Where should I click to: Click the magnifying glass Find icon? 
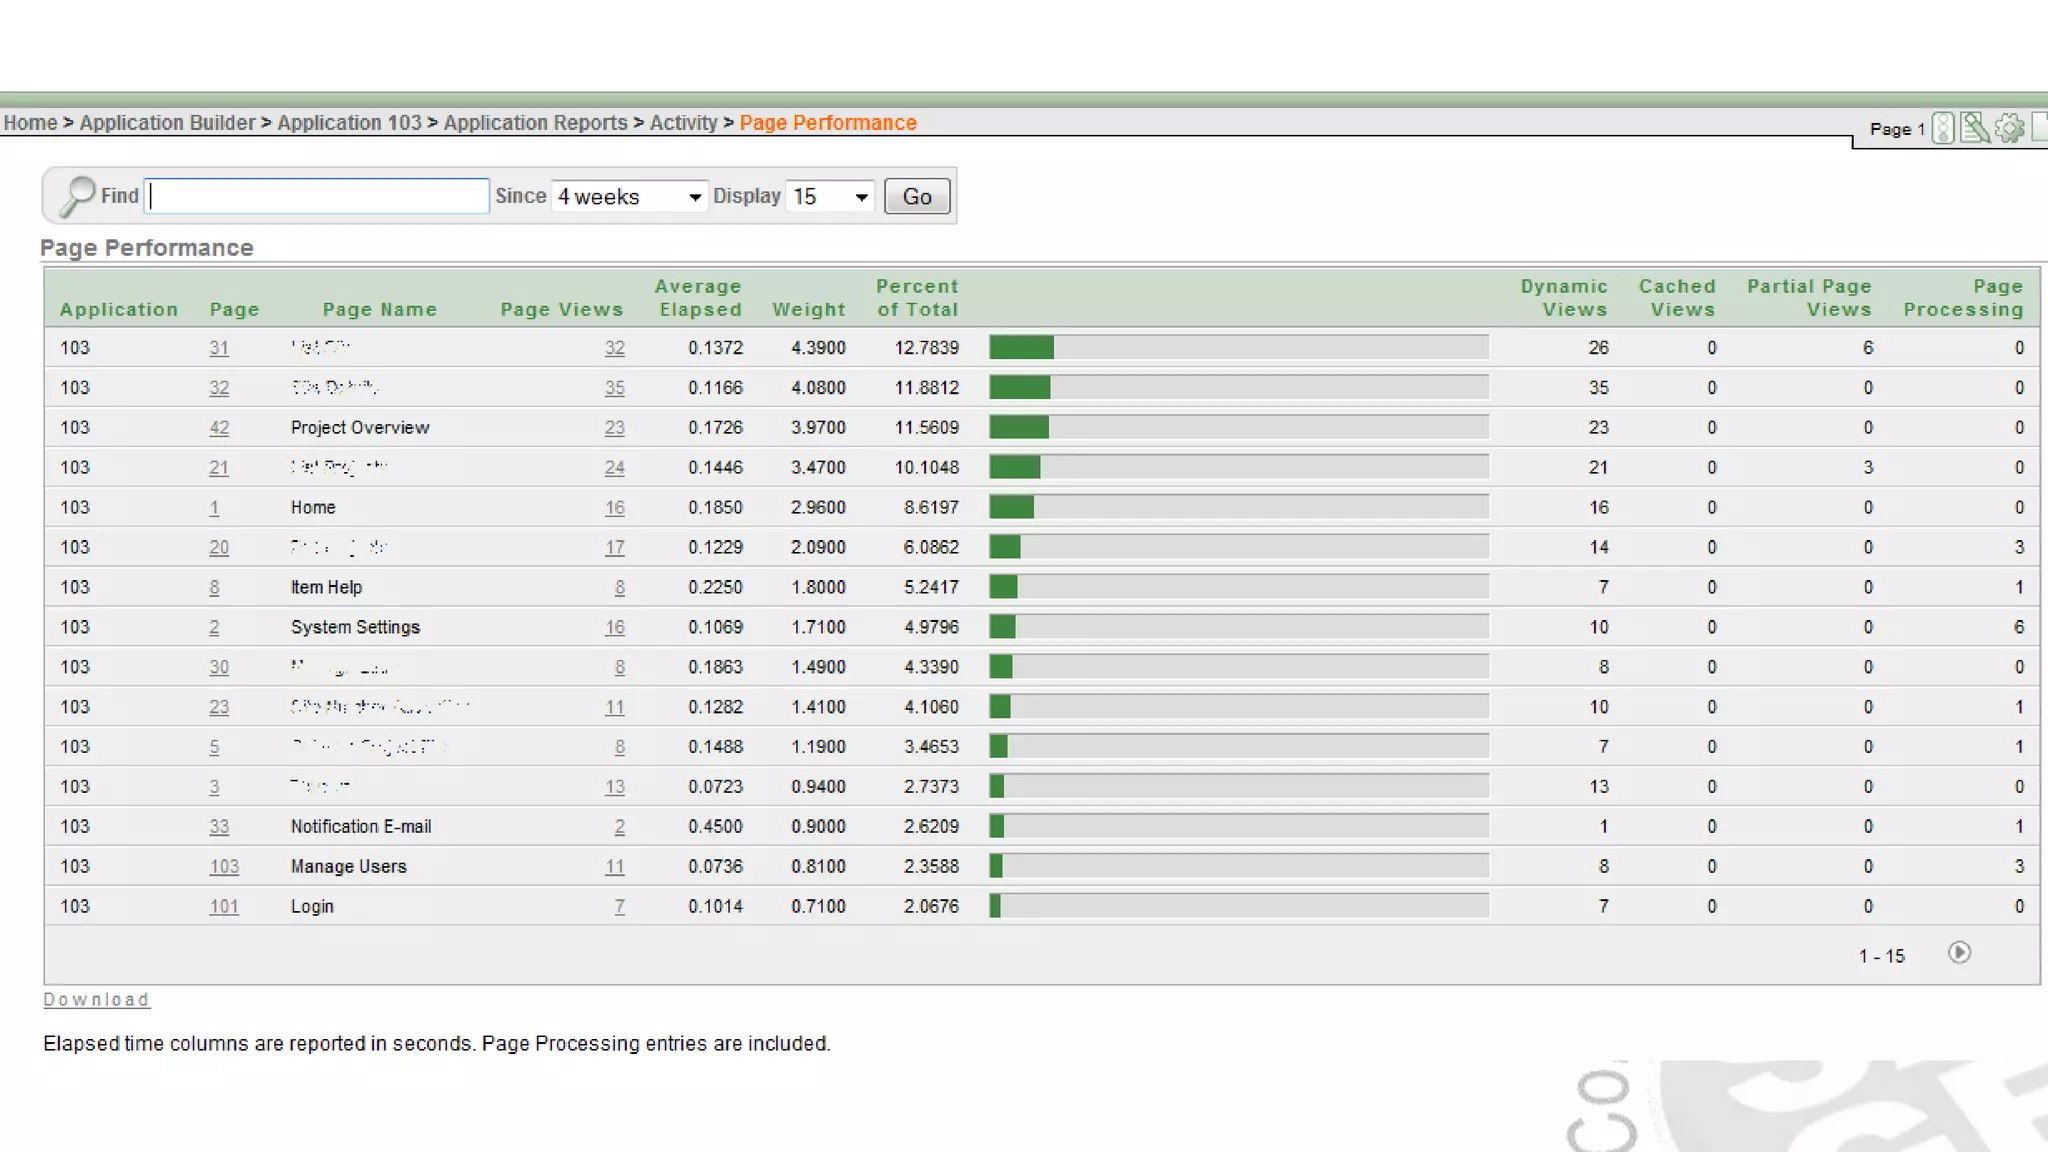[76, 196]
